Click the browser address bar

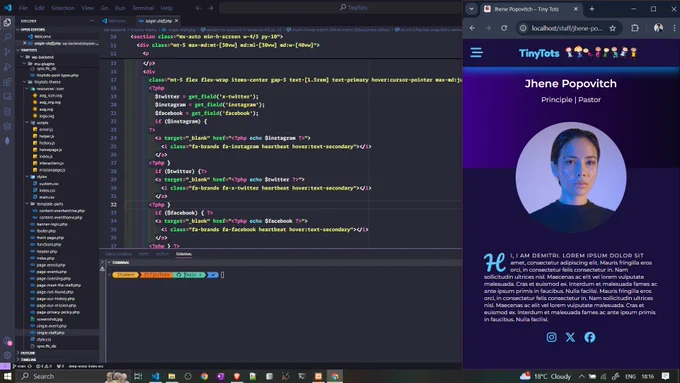click(567, 28)
